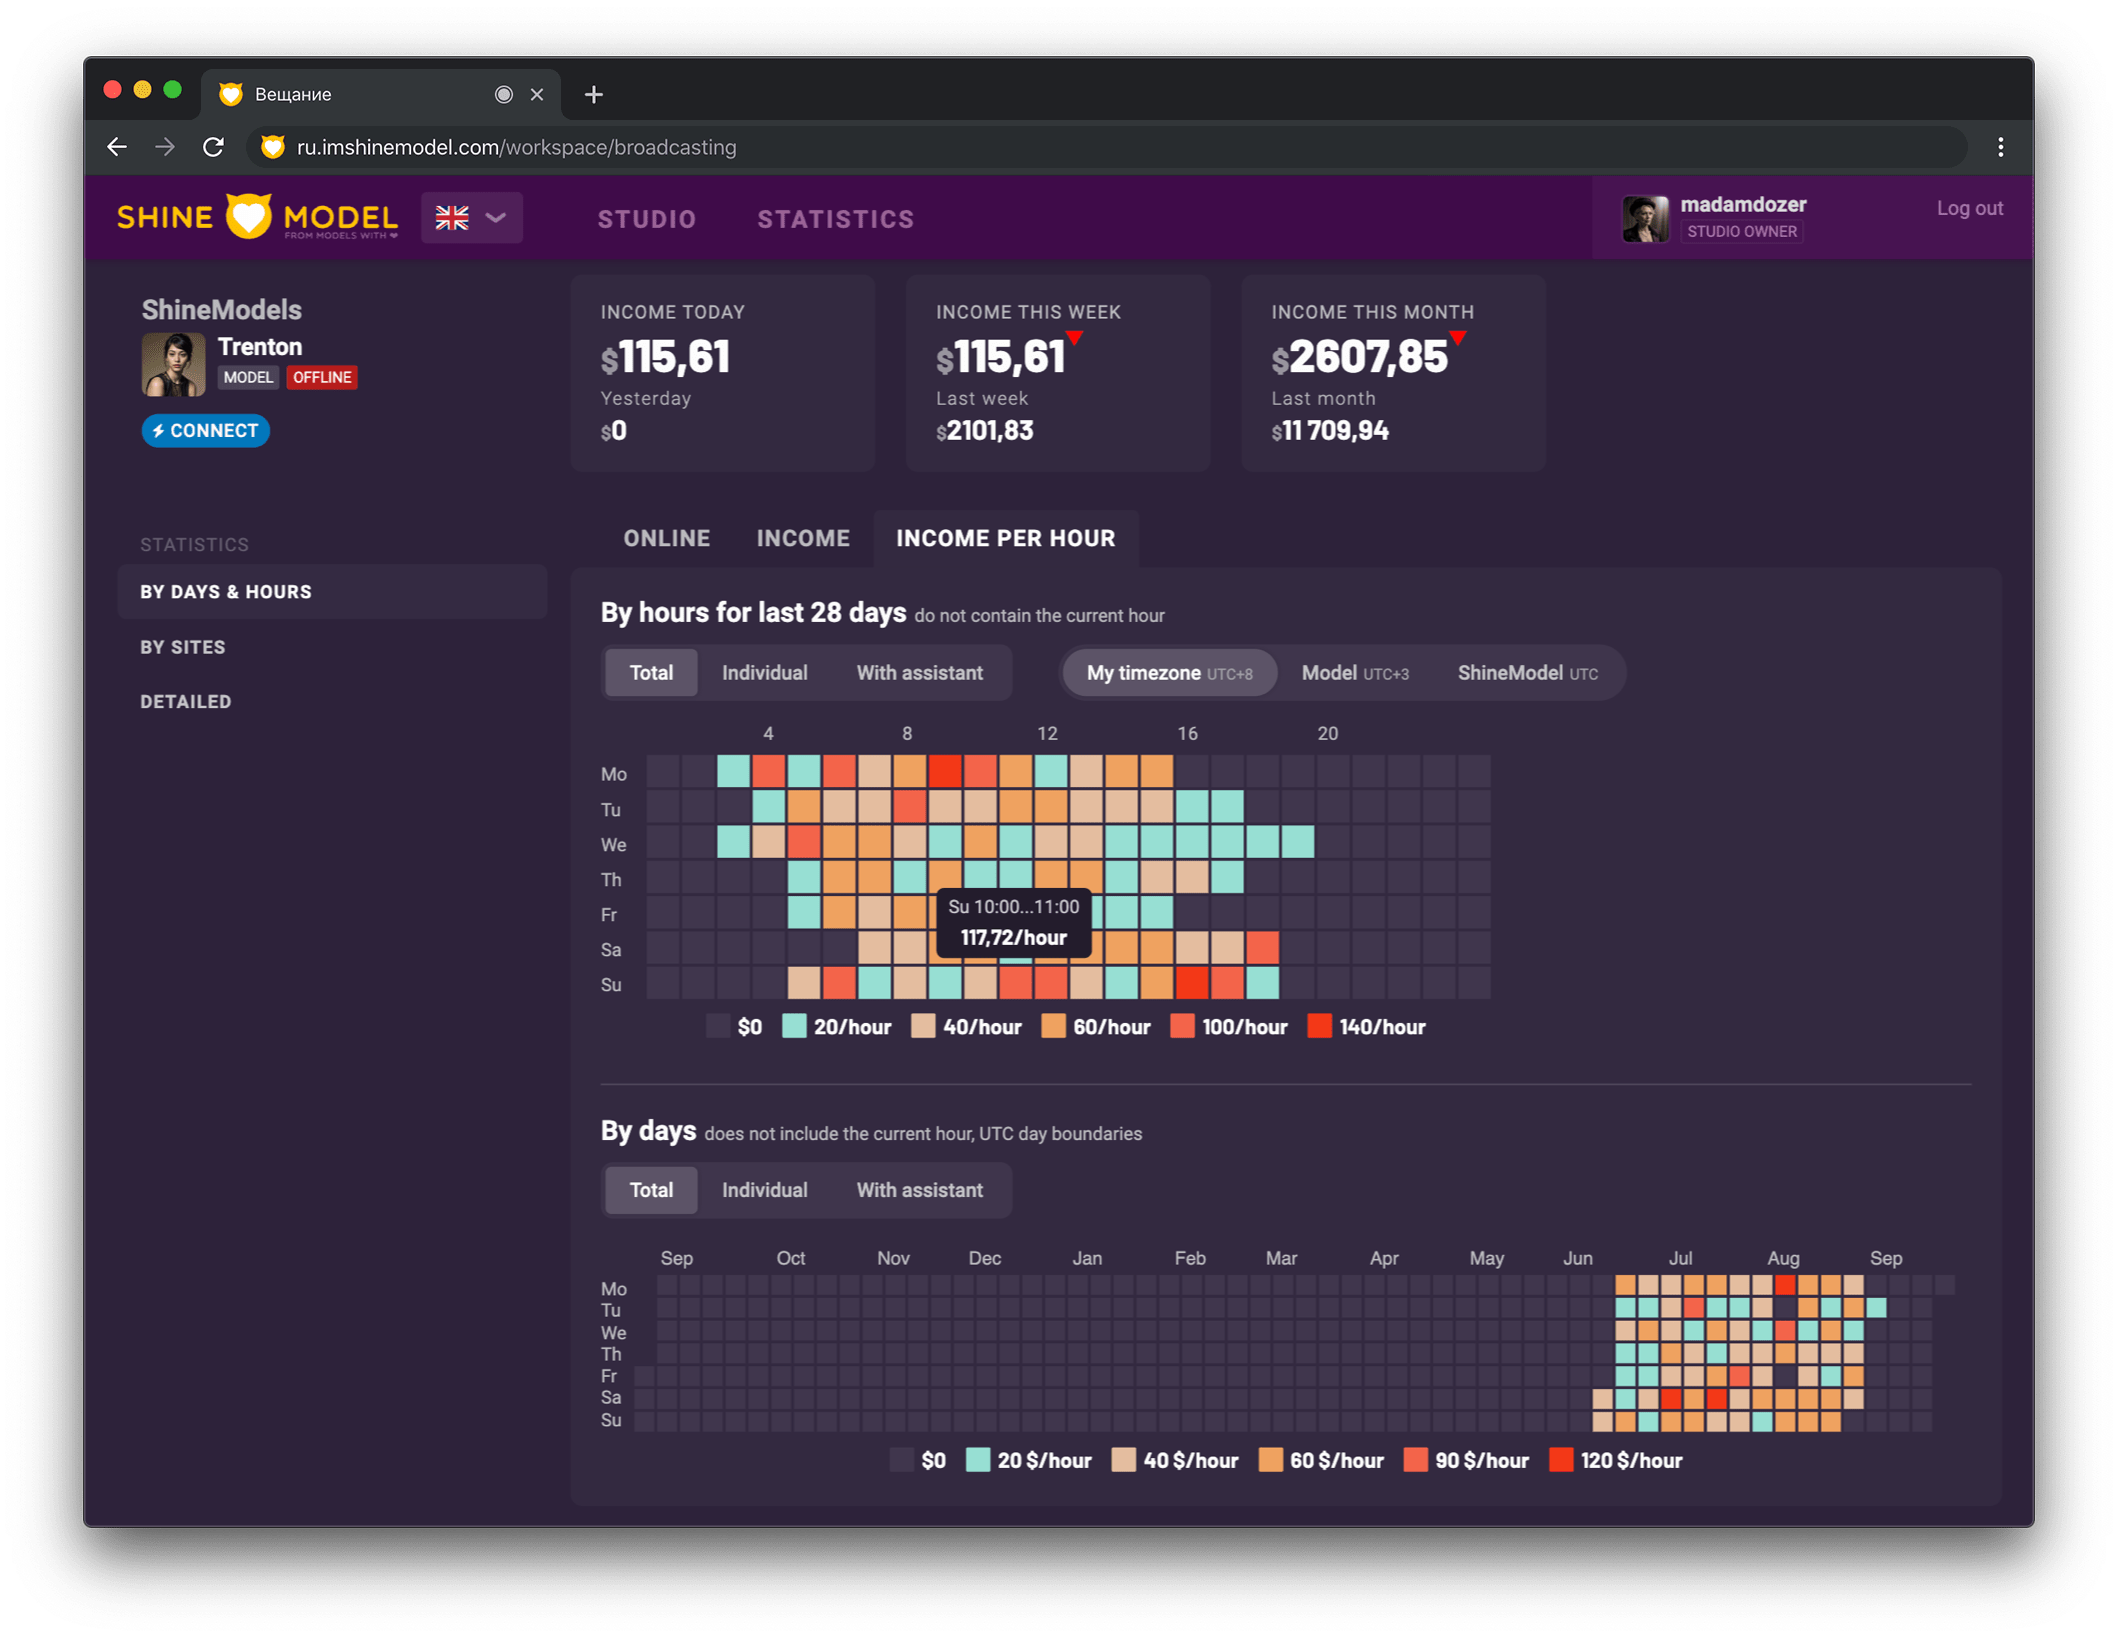Select Individual in the by-hours filter

click(764, 673)
